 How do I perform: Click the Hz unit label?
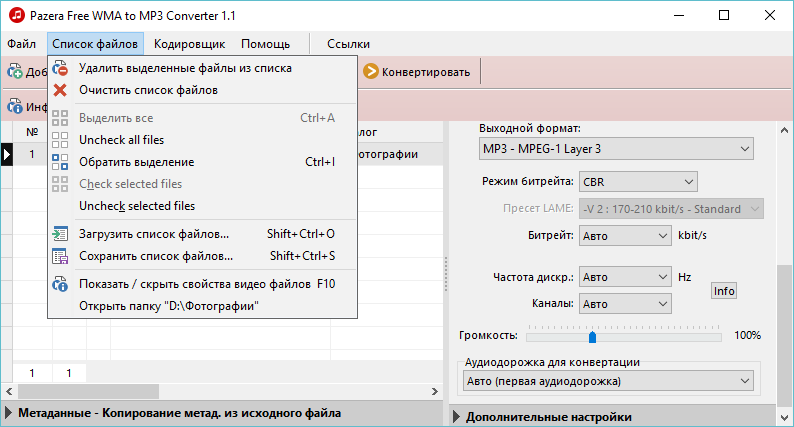coord(685,277)
